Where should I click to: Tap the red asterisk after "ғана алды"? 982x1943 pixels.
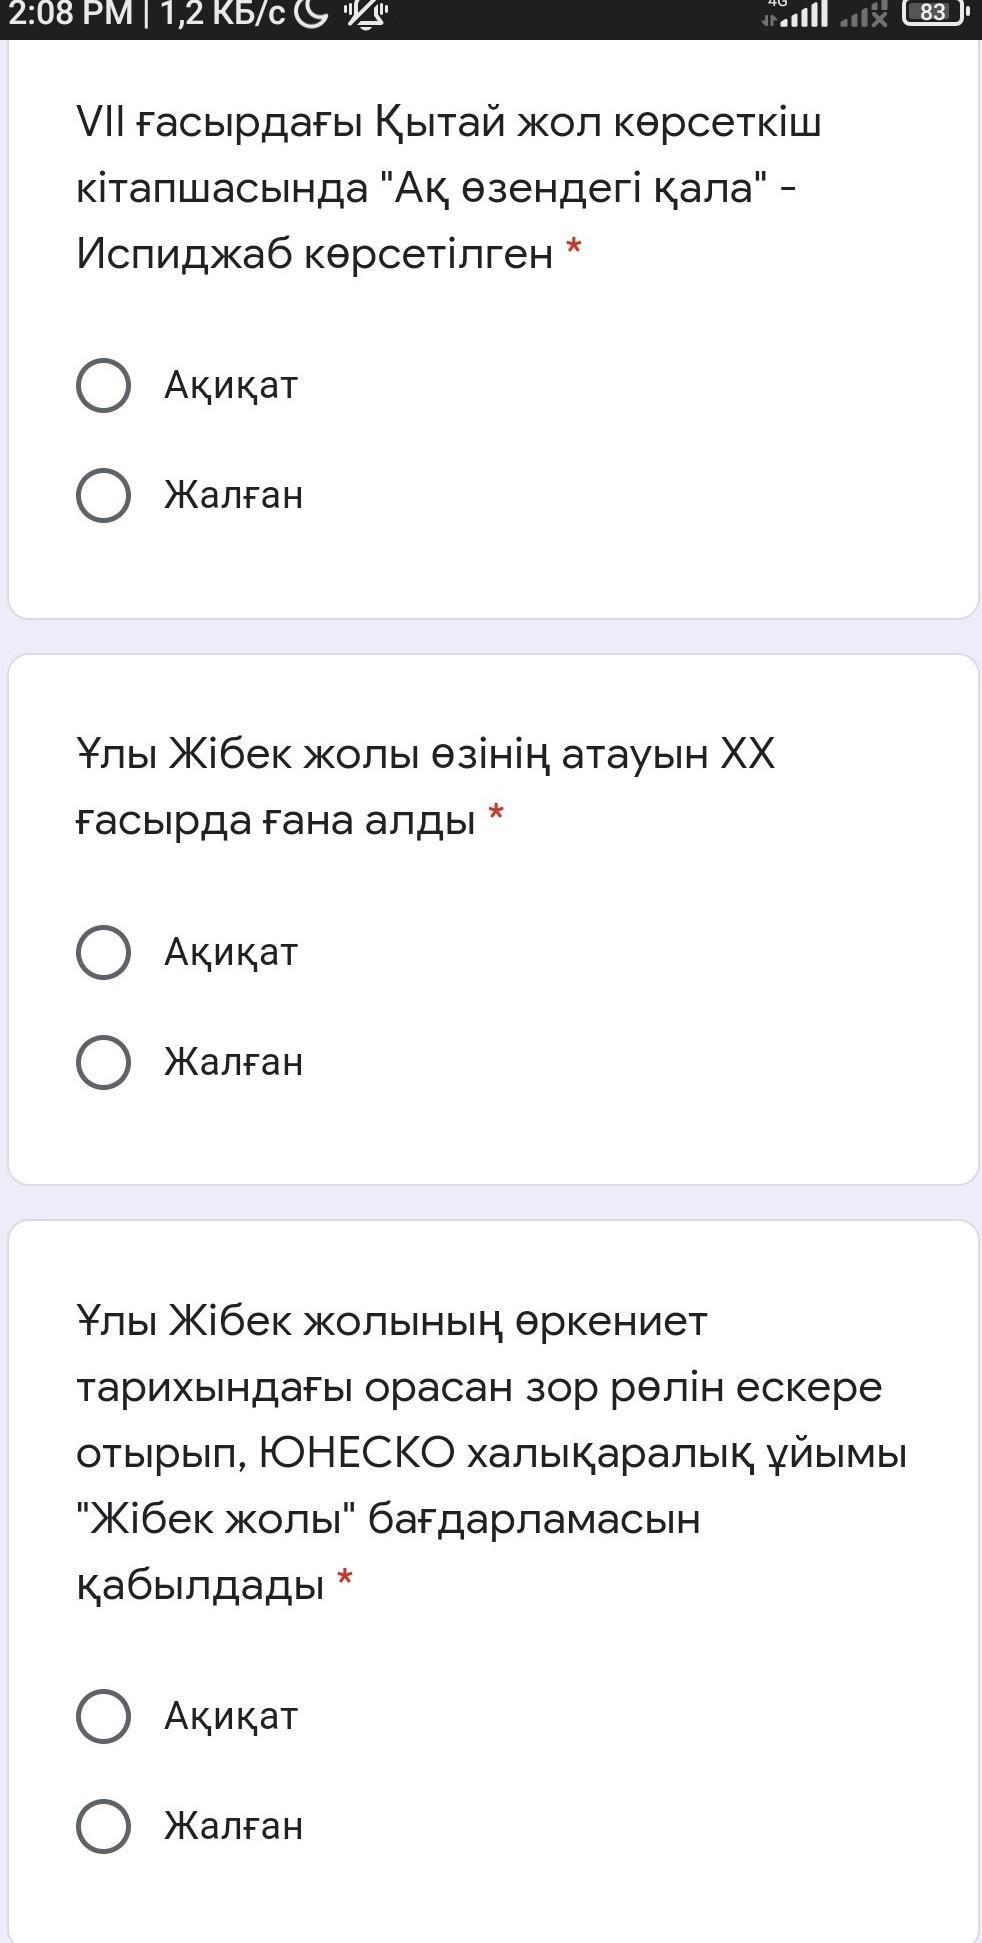[496, 814]
